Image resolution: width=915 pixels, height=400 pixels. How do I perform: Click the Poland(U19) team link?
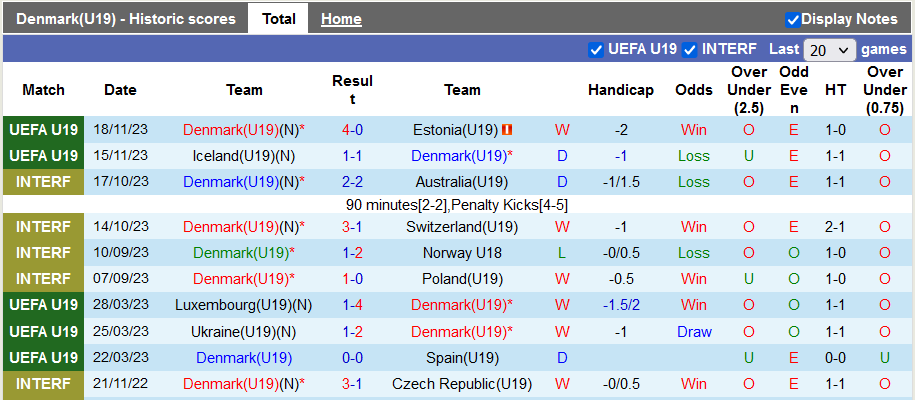click(462, 279)
